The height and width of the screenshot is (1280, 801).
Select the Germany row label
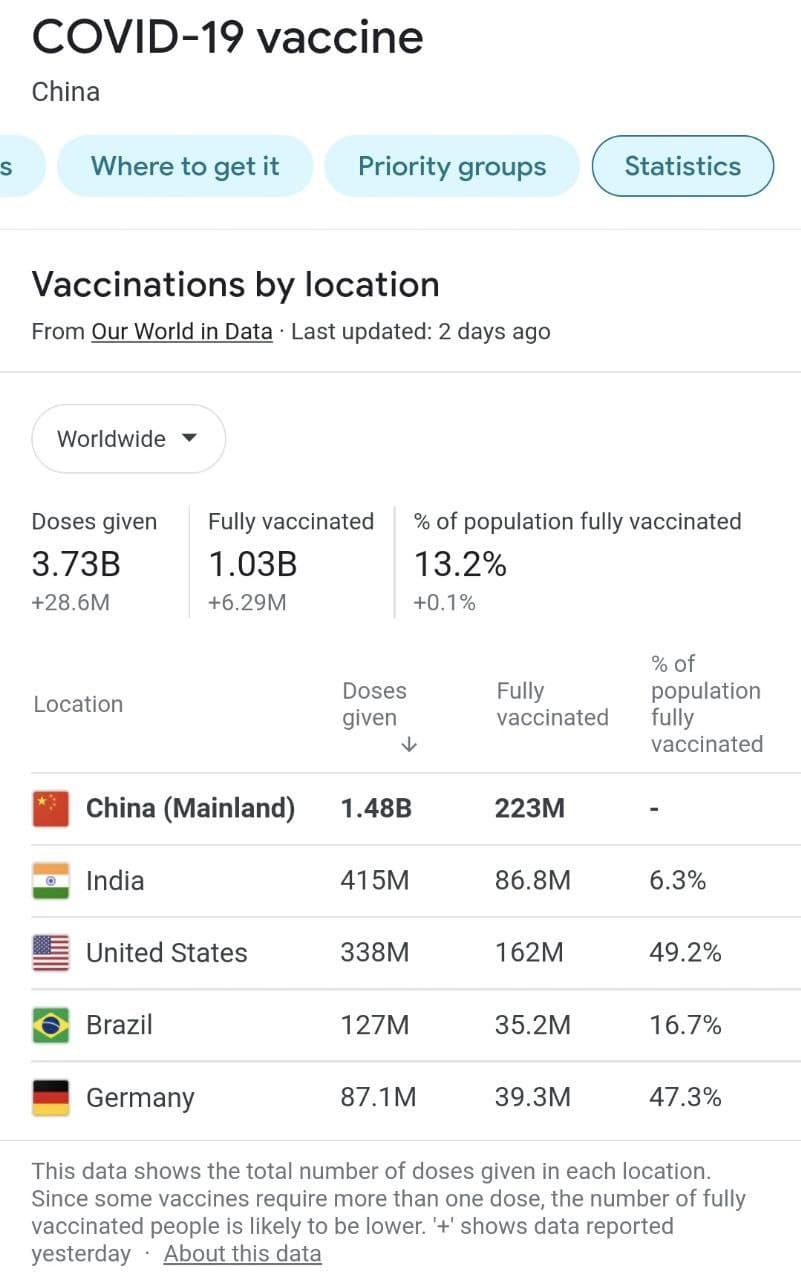[140, 1098]
